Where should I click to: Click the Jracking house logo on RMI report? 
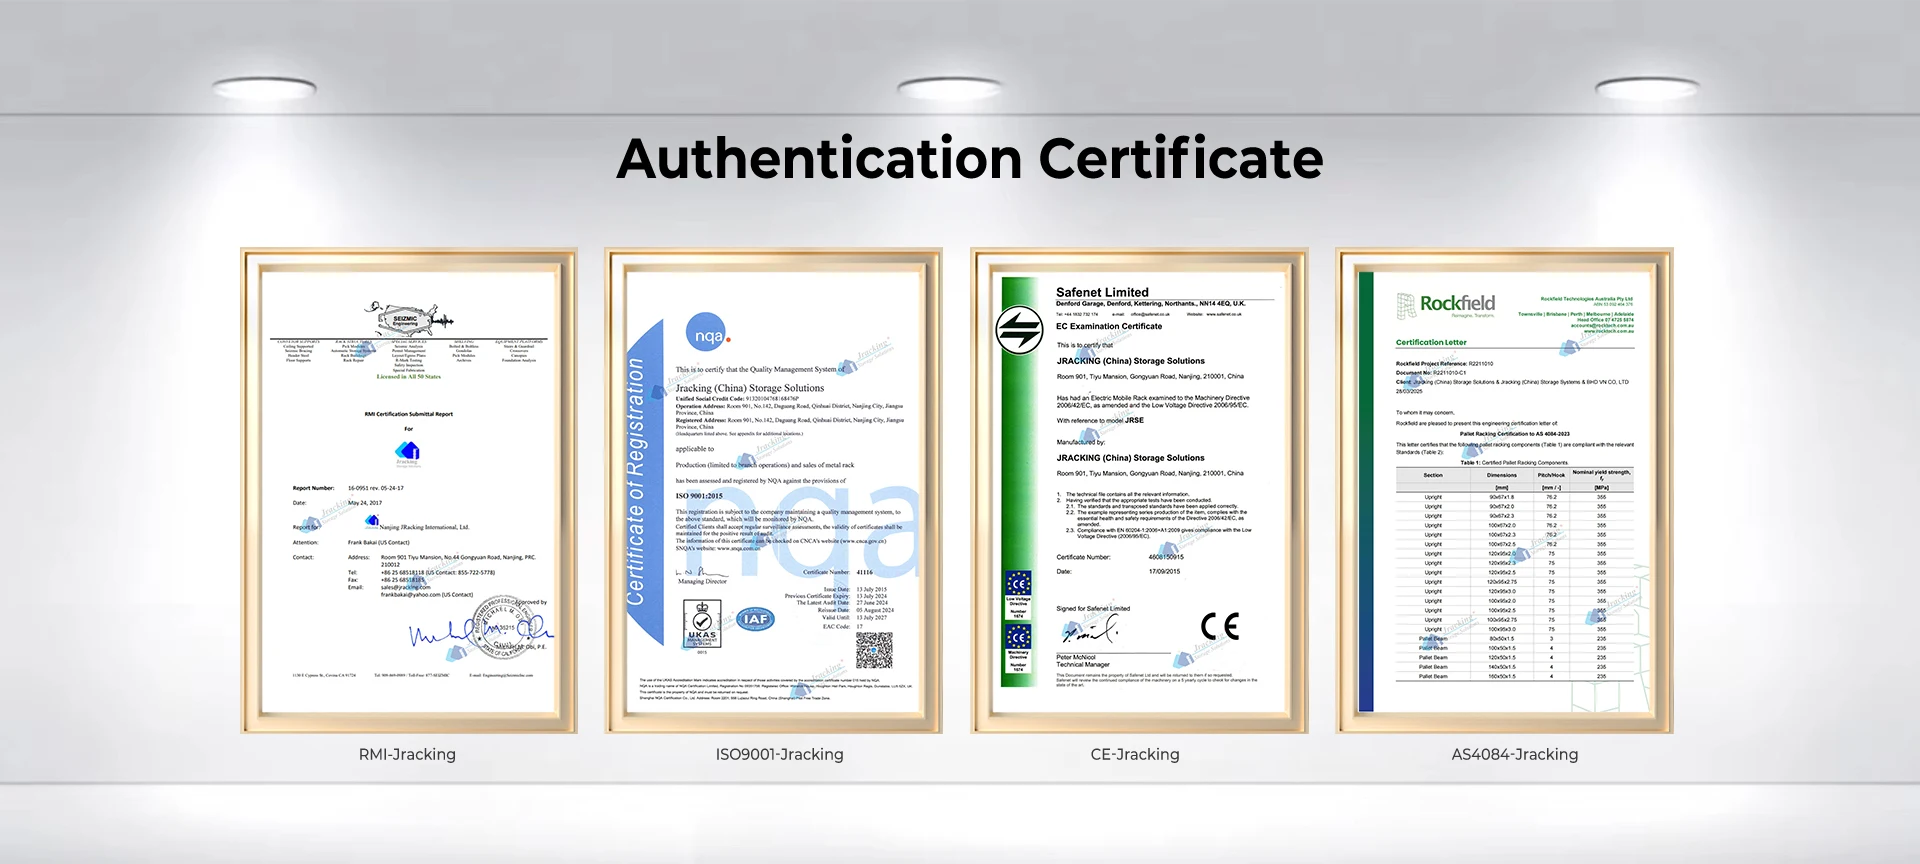(407, 452)
